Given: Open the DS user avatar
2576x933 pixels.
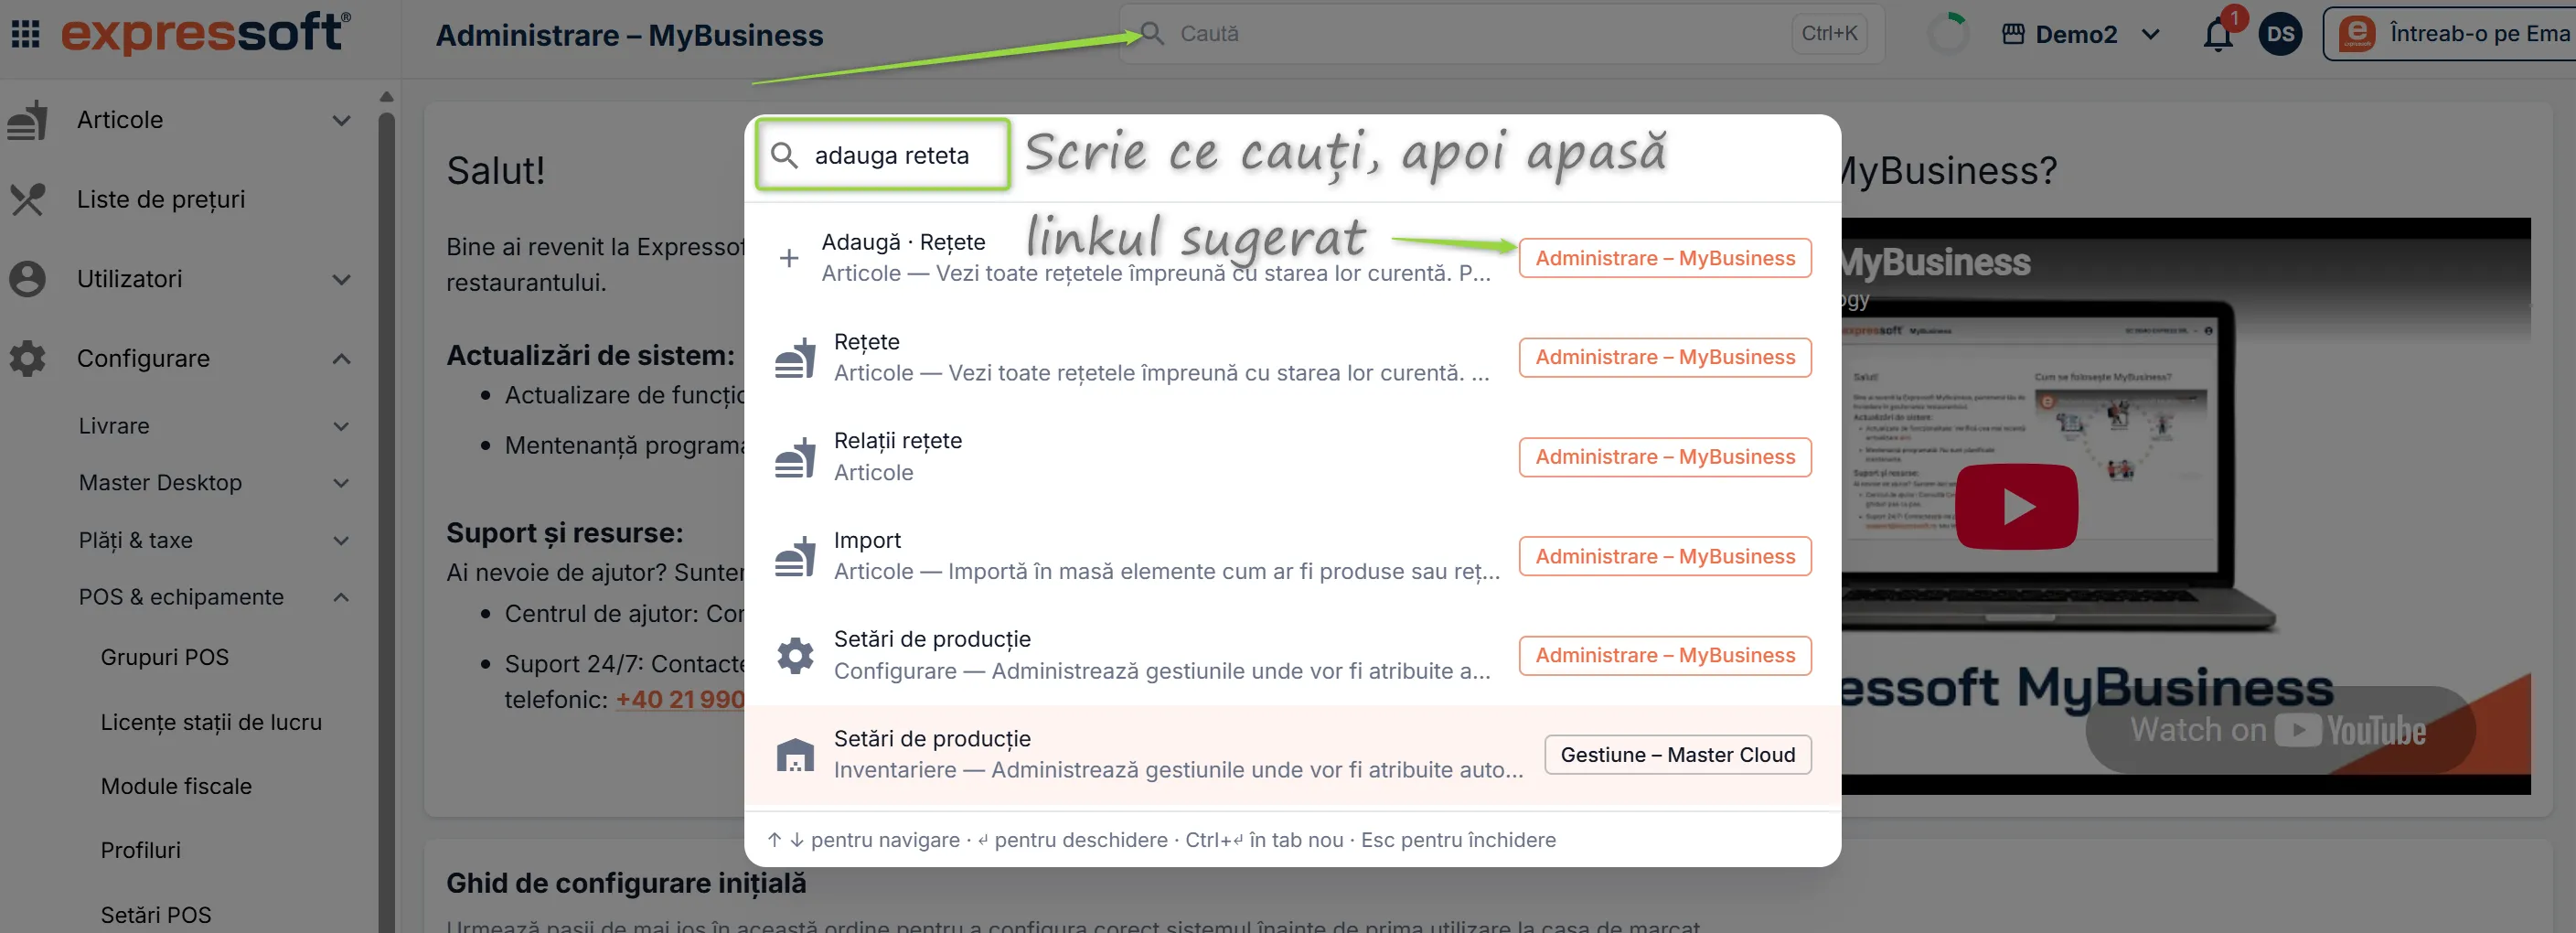Looking at the screenshot, I should coord(2280,35).
